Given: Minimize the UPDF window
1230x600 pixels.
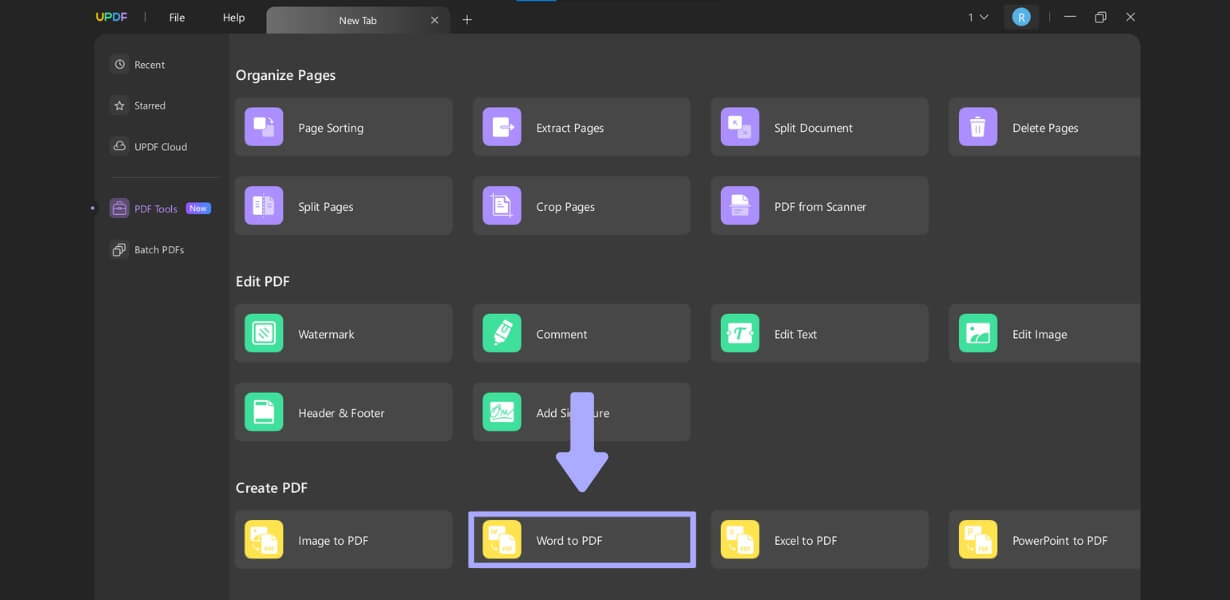Looking at the screenshot, I should [x=1070, y=17].
